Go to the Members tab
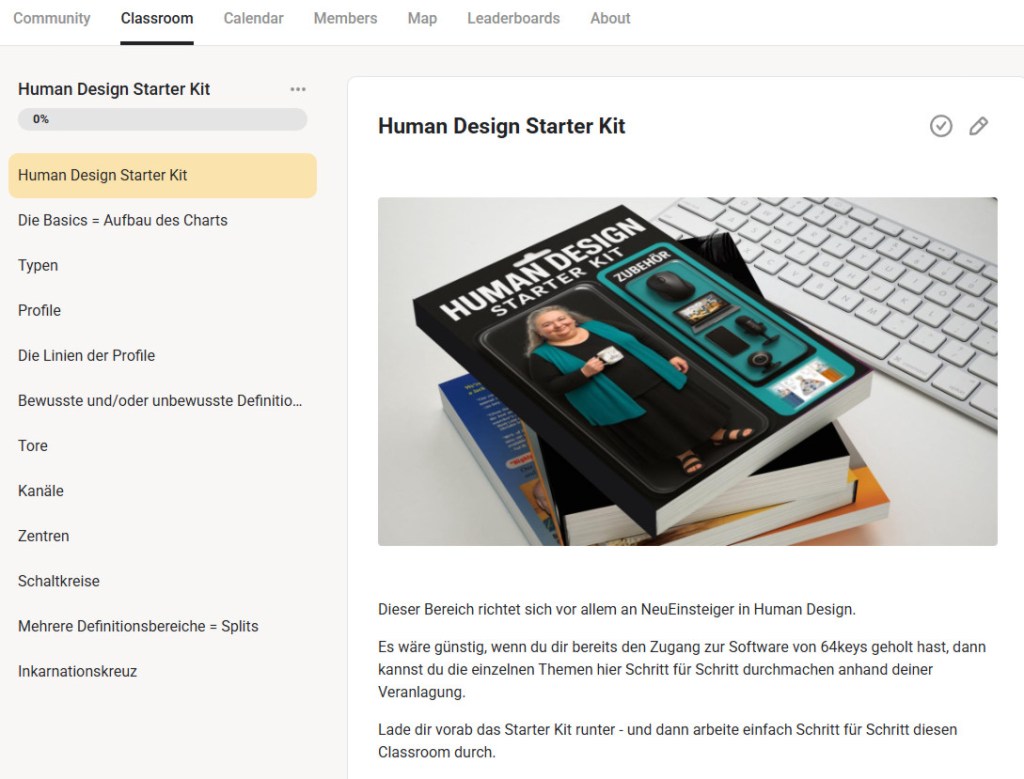The image size is (1024, 779). click(345, 18)
